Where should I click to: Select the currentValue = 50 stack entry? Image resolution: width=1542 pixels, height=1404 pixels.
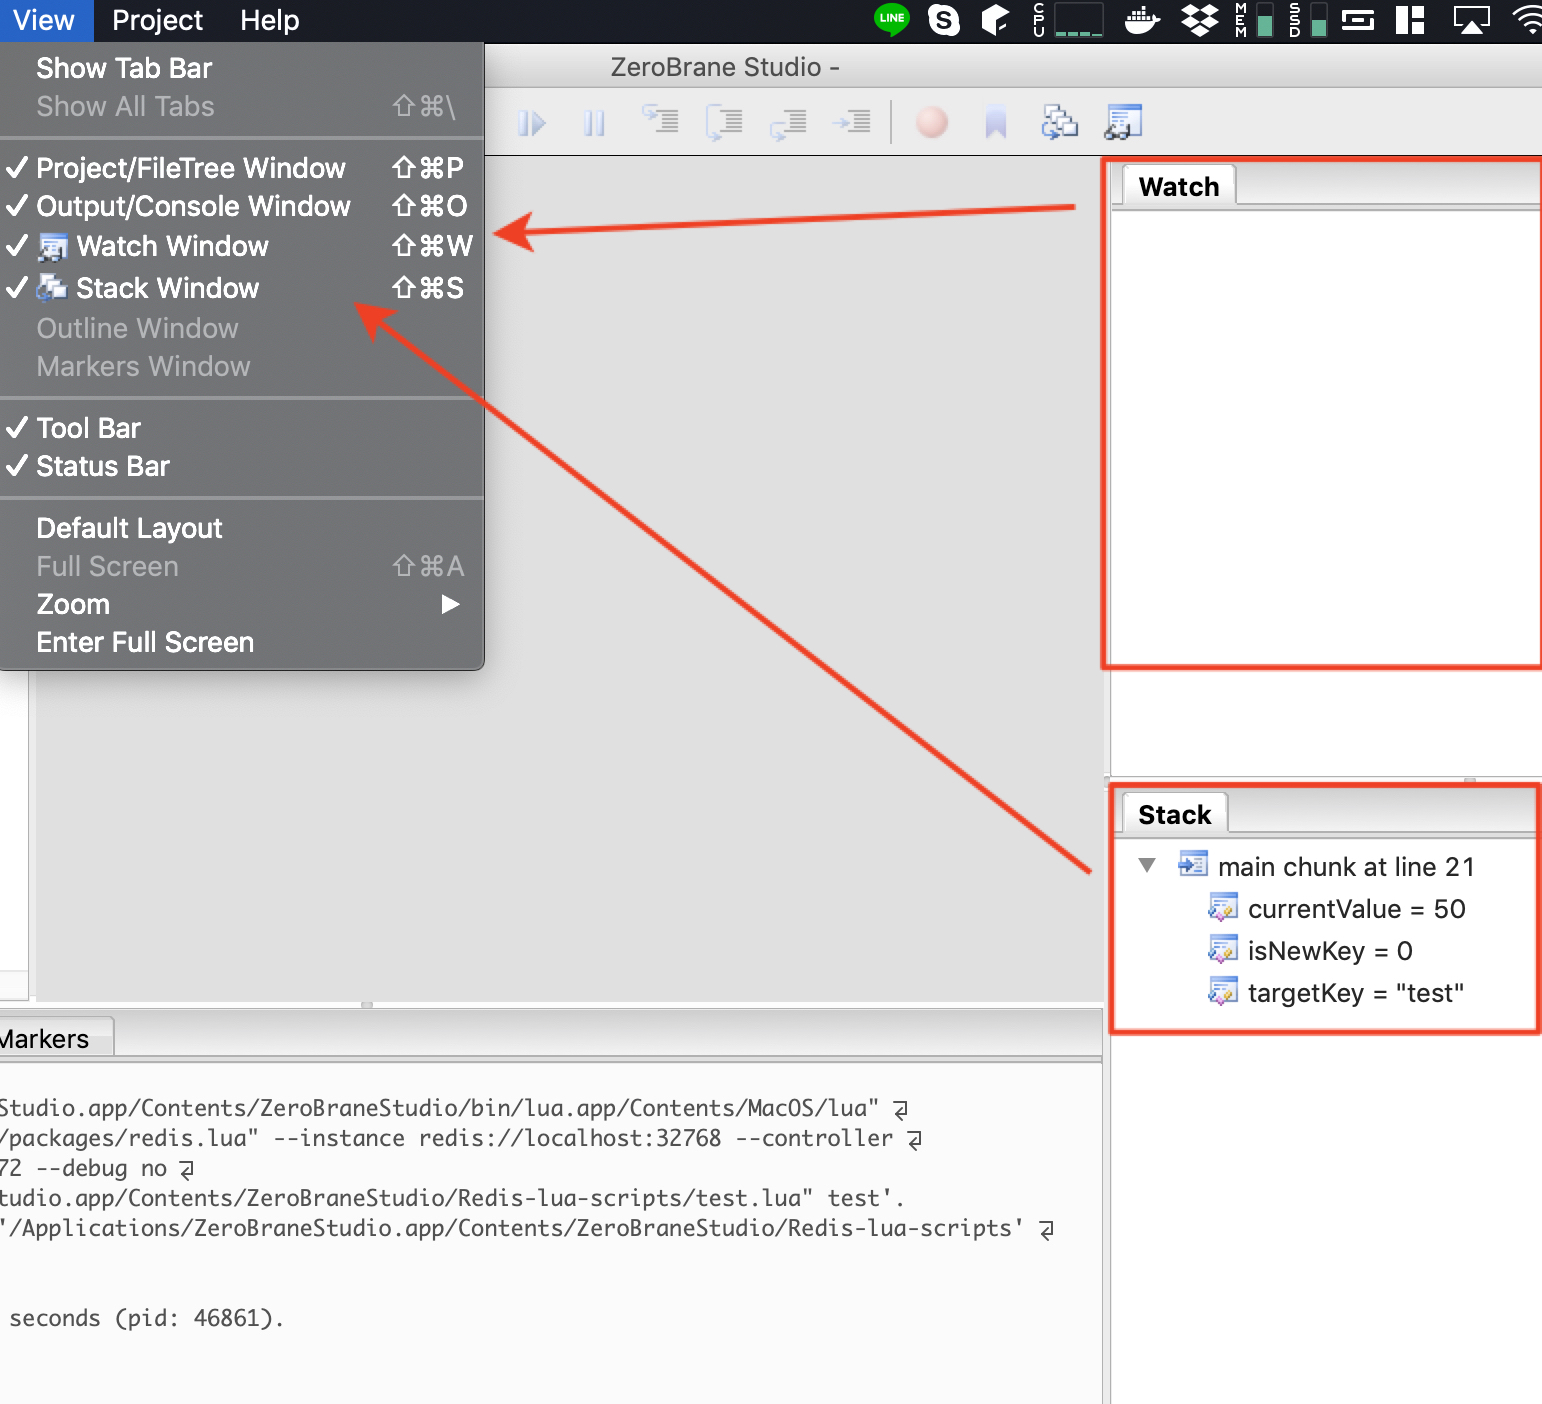1355,909
